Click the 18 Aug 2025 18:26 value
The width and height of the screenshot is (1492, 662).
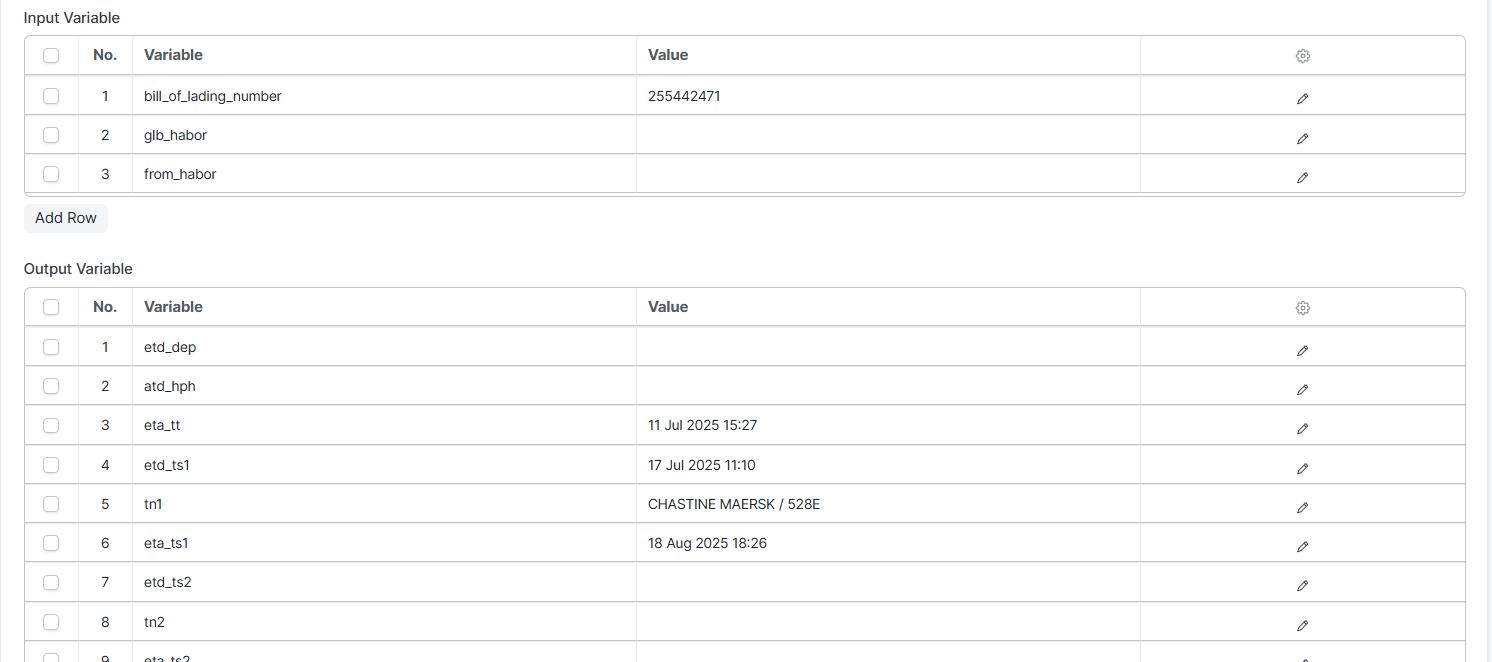point(707,543)
